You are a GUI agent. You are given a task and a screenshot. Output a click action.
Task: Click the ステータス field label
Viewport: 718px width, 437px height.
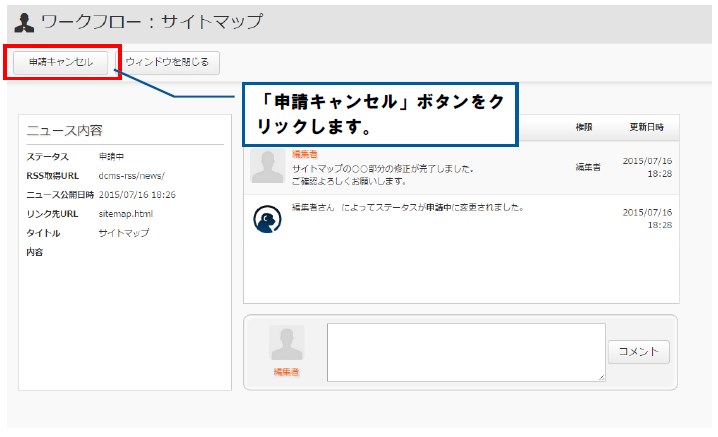47,157
